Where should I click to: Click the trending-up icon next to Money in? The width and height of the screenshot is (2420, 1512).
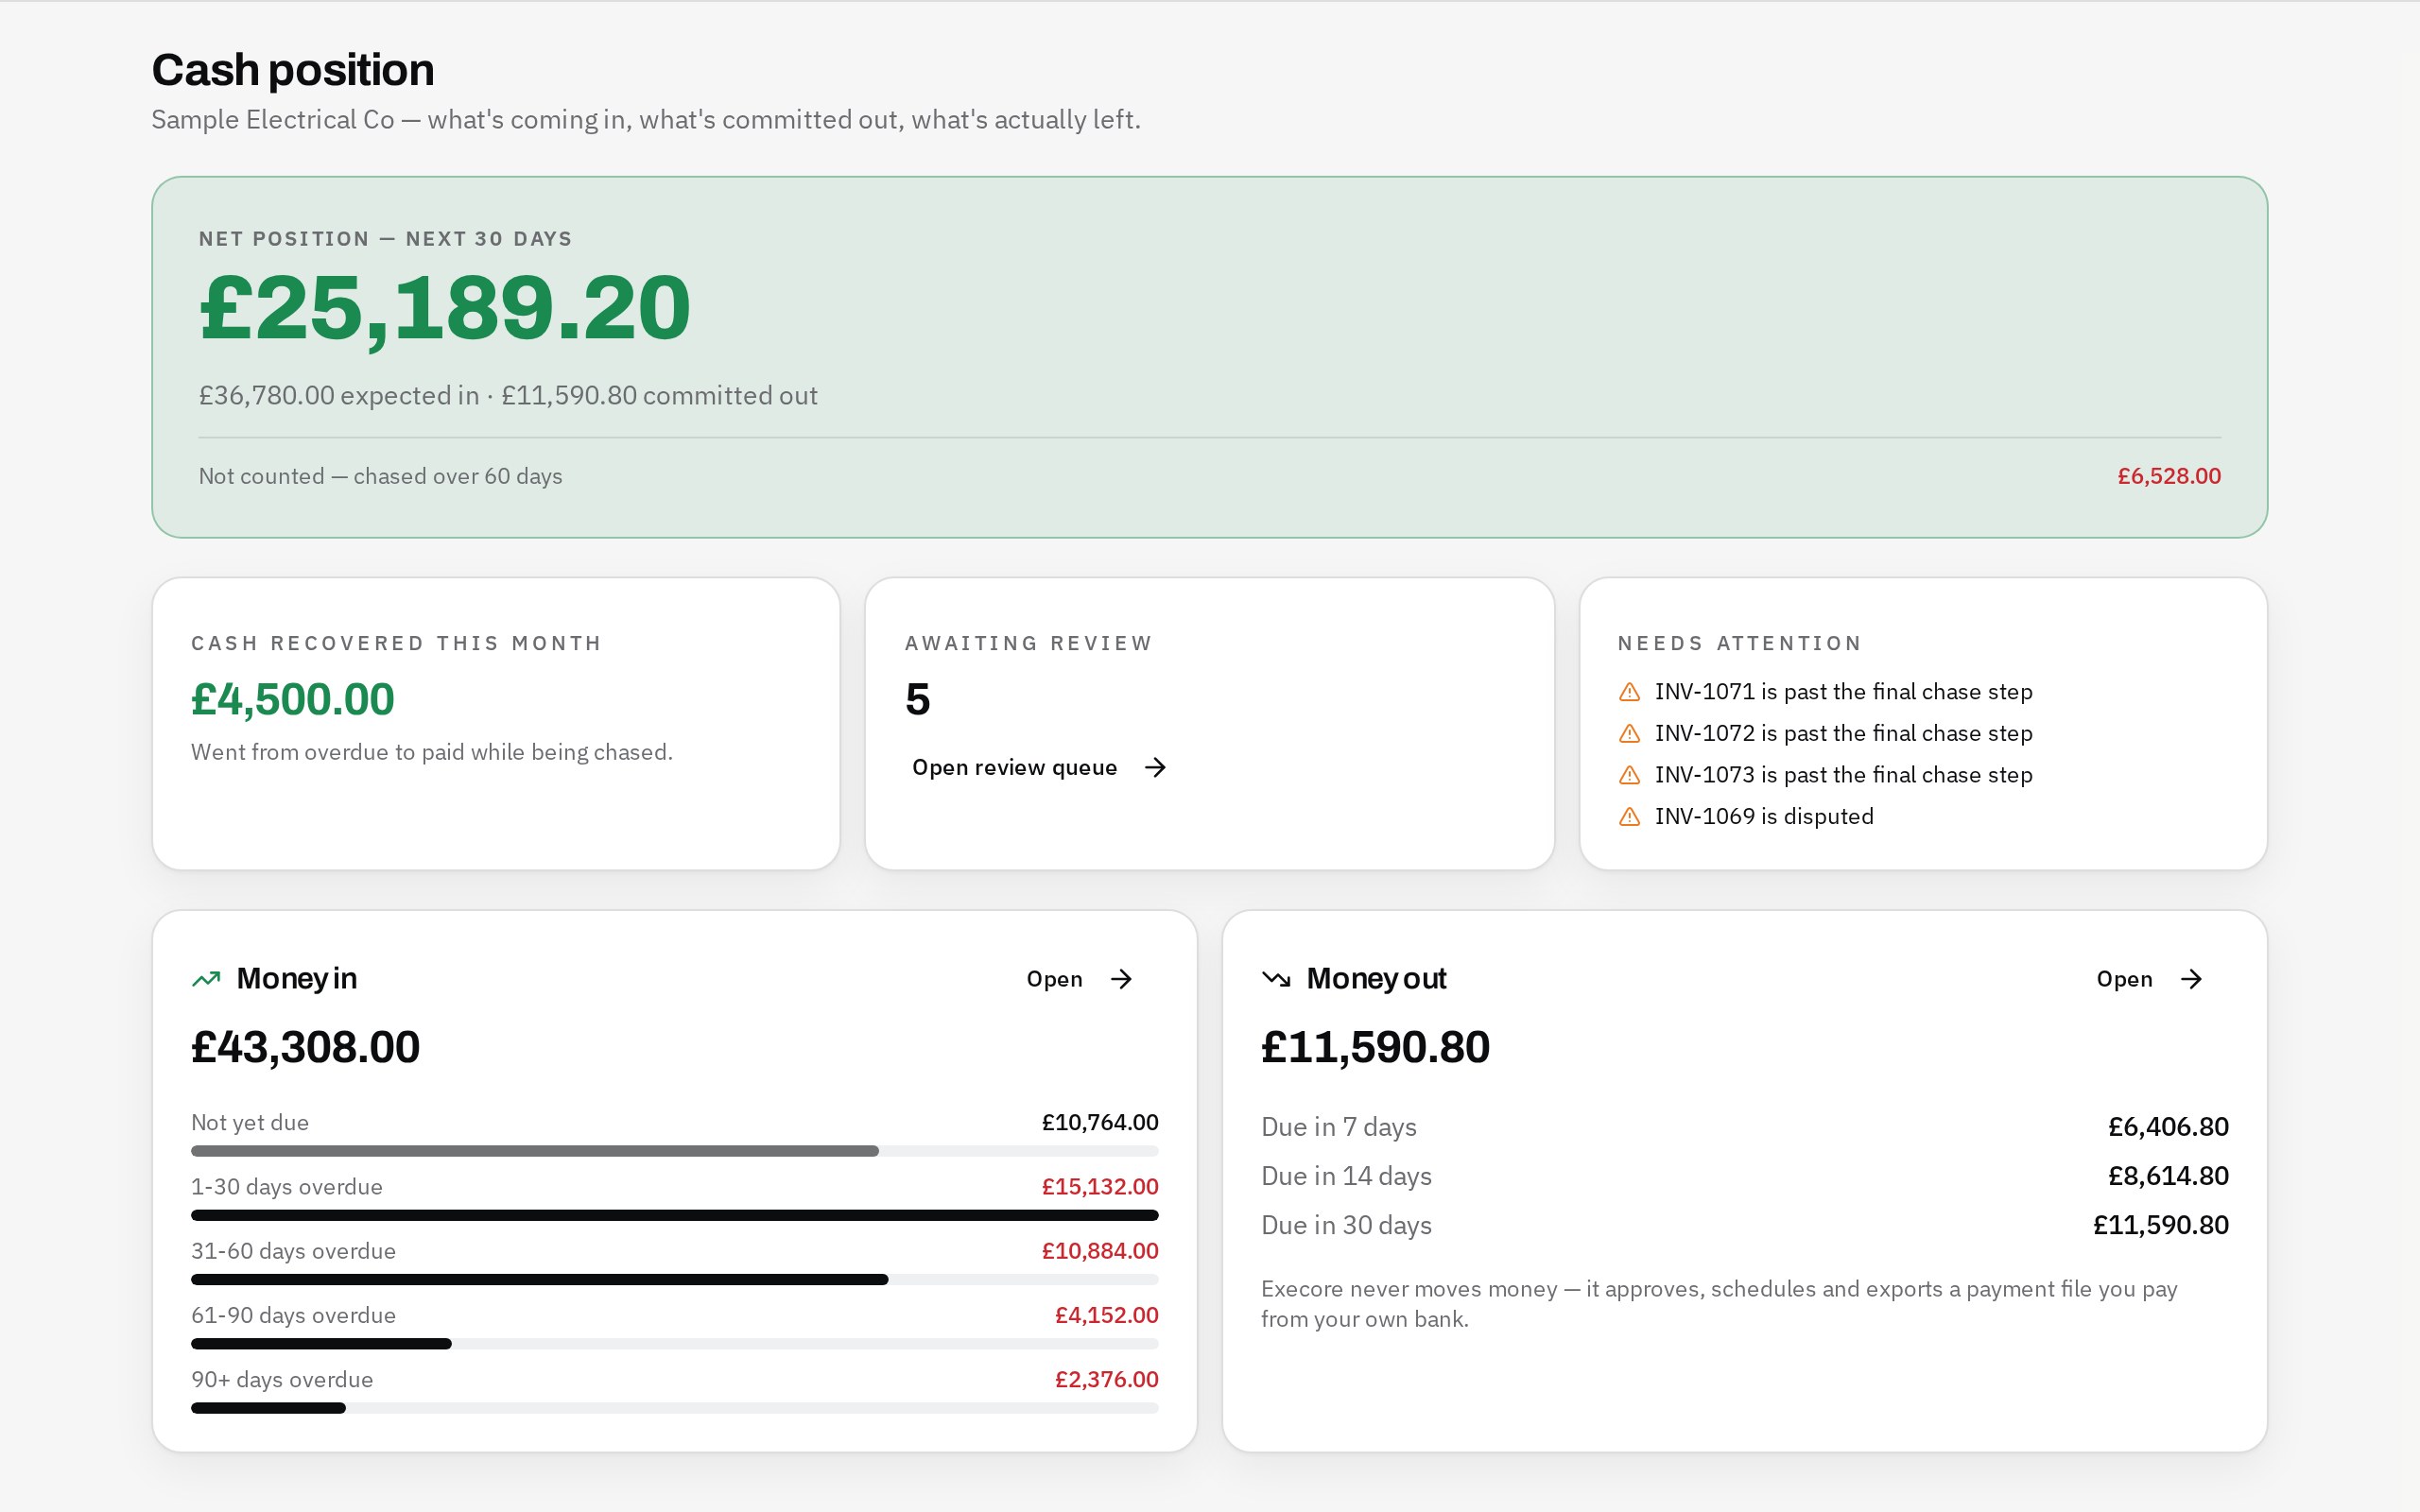pos(206,979)
